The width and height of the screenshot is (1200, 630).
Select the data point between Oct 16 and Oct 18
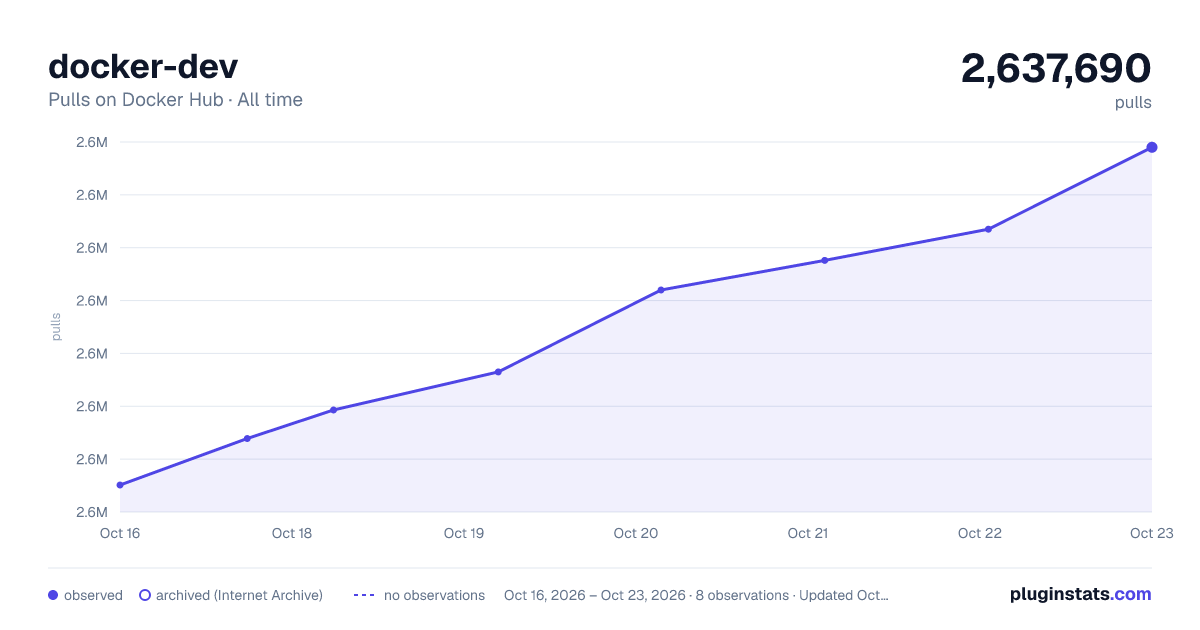coord(247,438)
